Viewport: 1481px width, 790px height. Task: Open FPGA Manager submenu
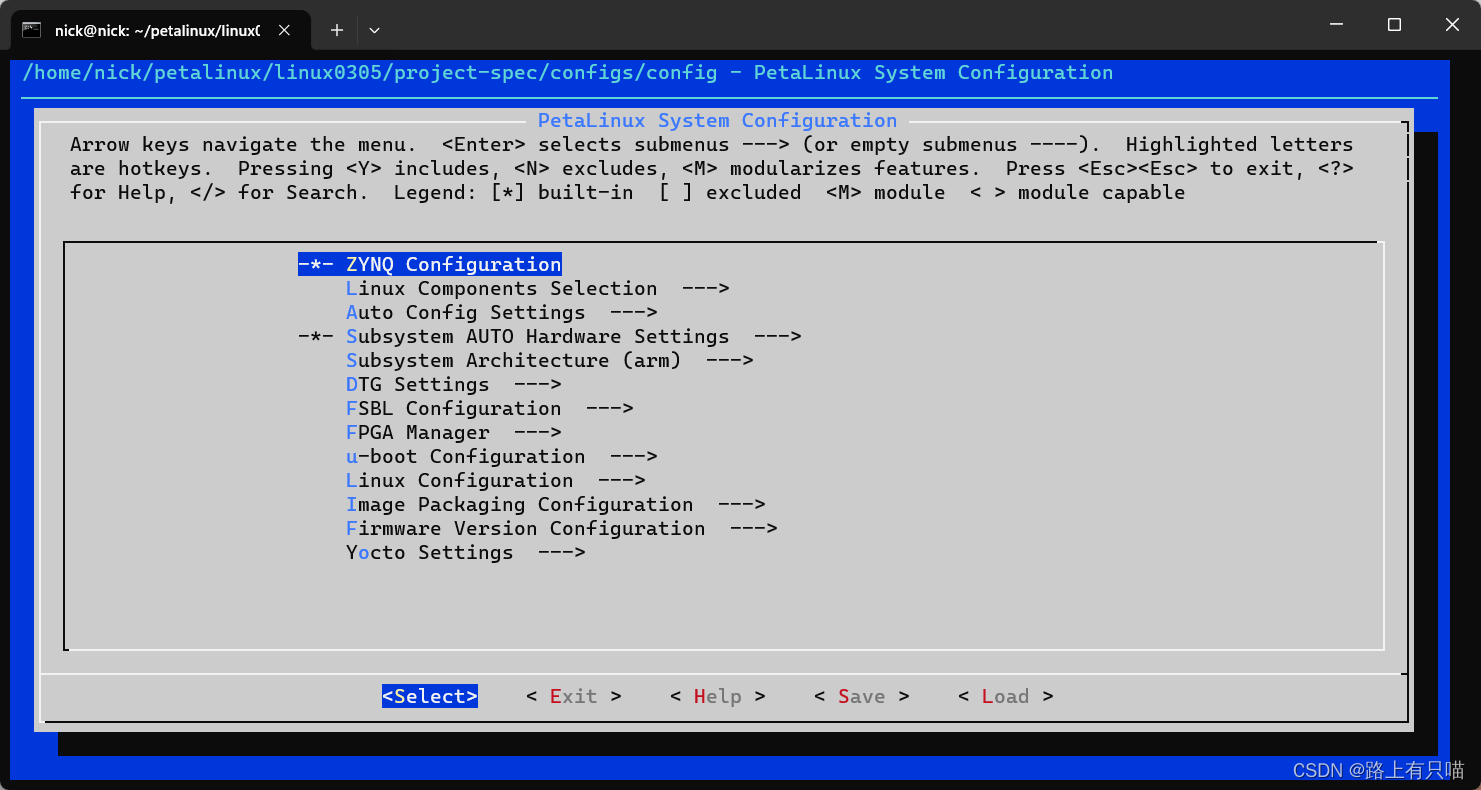(454, 432)
